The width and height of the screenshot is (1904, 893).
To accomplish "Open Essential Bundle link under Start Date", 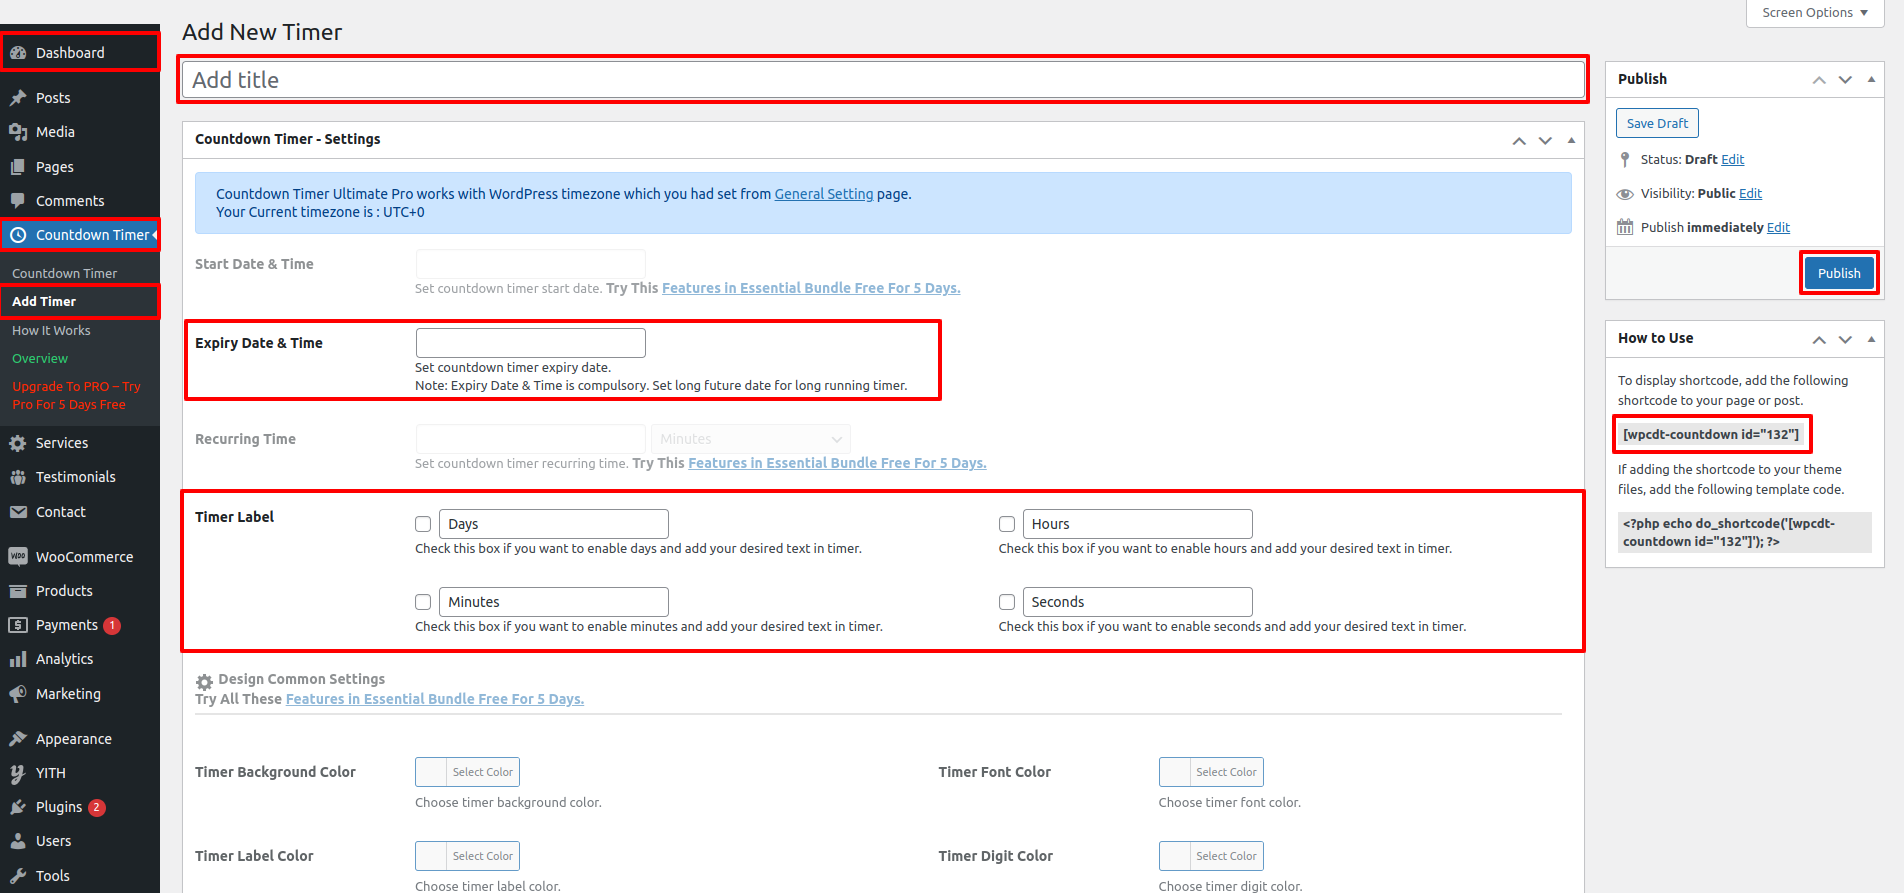I will click(810, 288).
